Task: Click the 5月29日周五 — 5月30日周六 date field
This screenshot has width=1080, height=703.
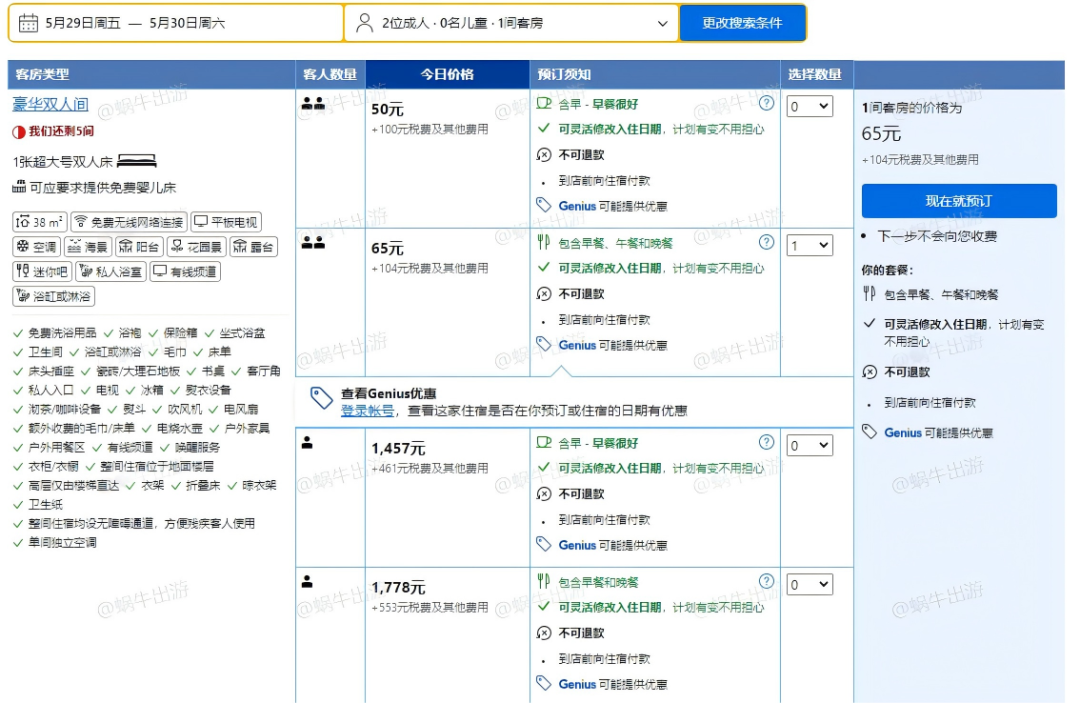Action: coord(176,23)
